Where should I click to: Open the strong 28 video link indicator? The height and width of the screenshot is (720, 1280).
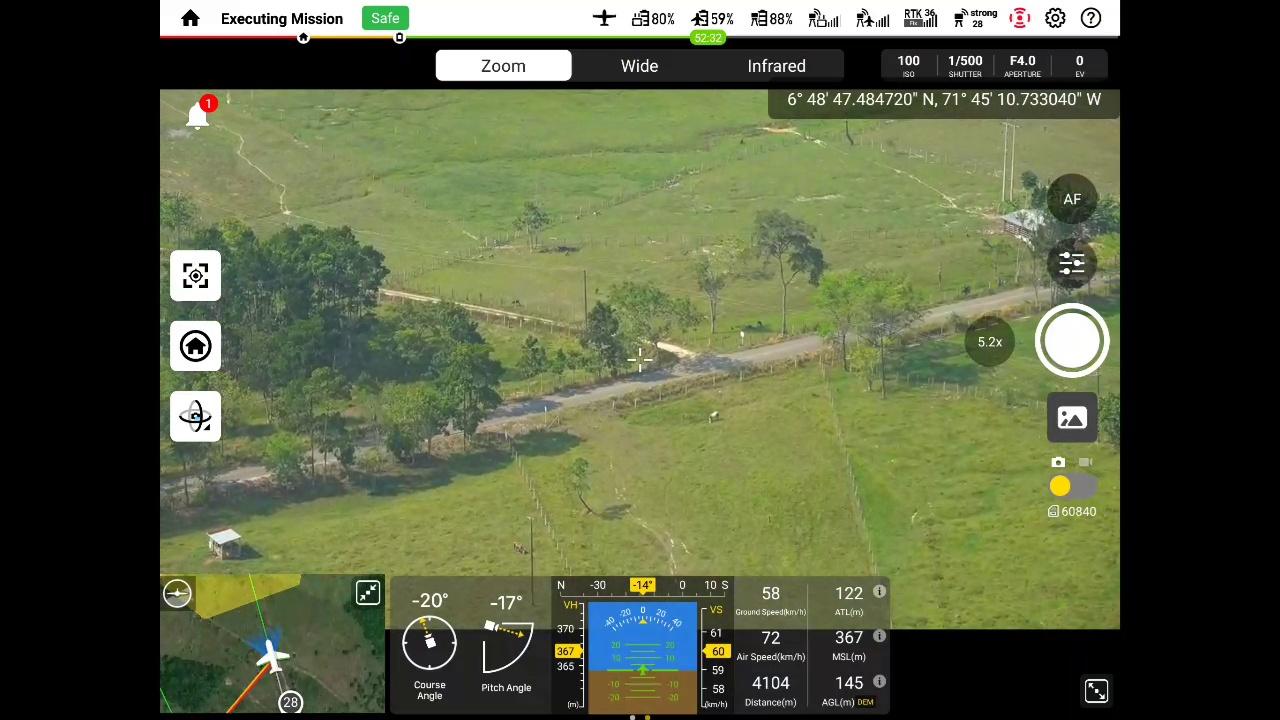[975, 18]
